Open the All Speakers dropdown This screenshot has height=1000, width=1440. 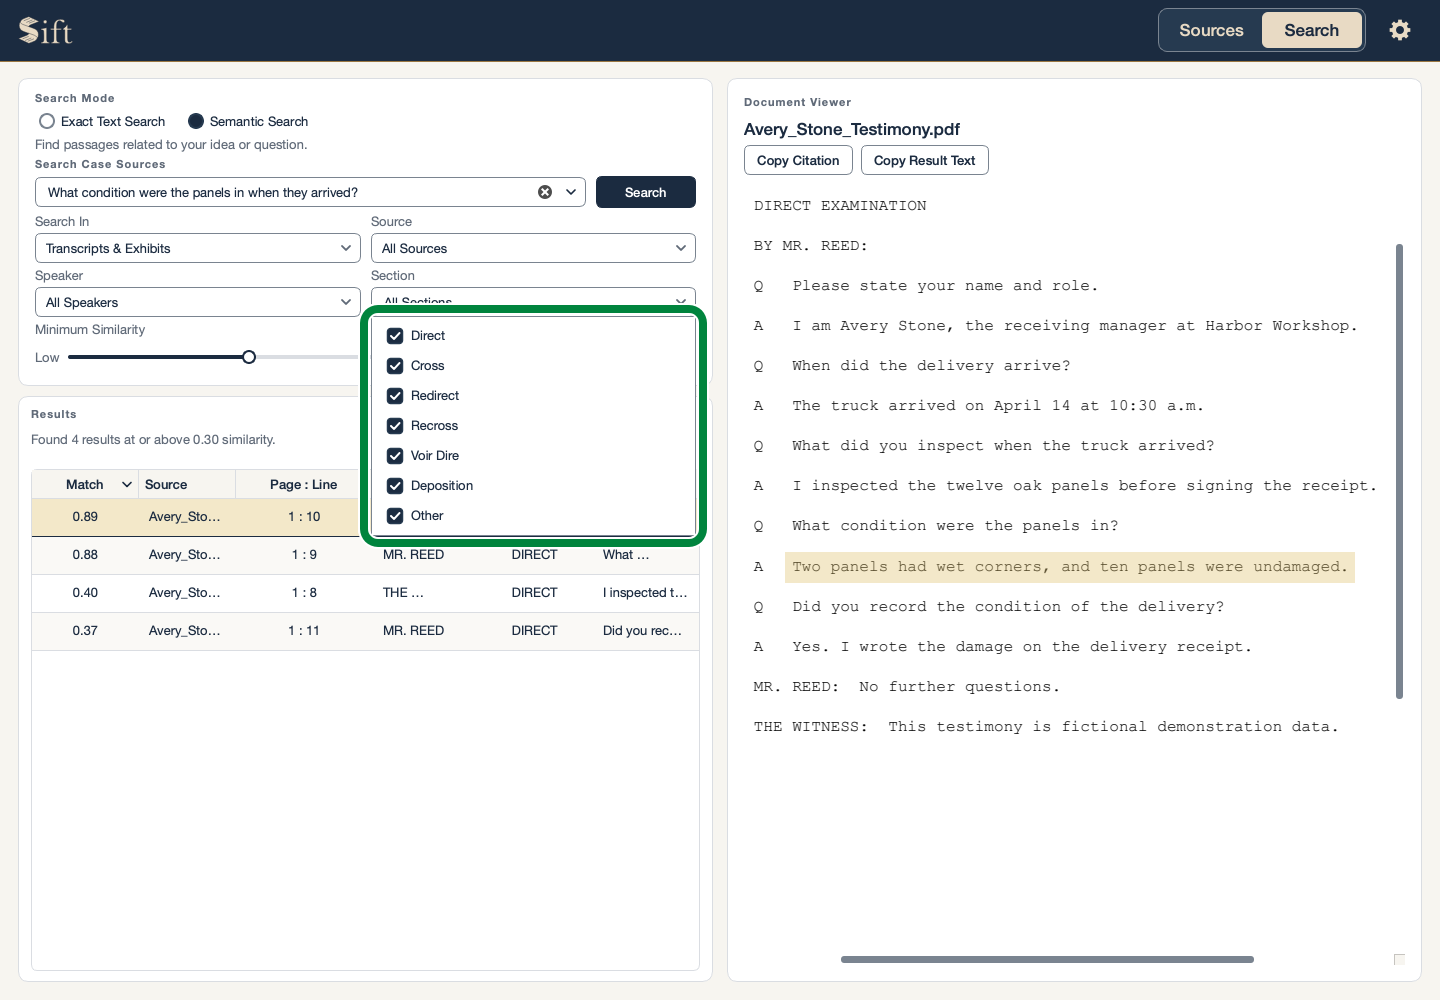click(x=198, y=302)
